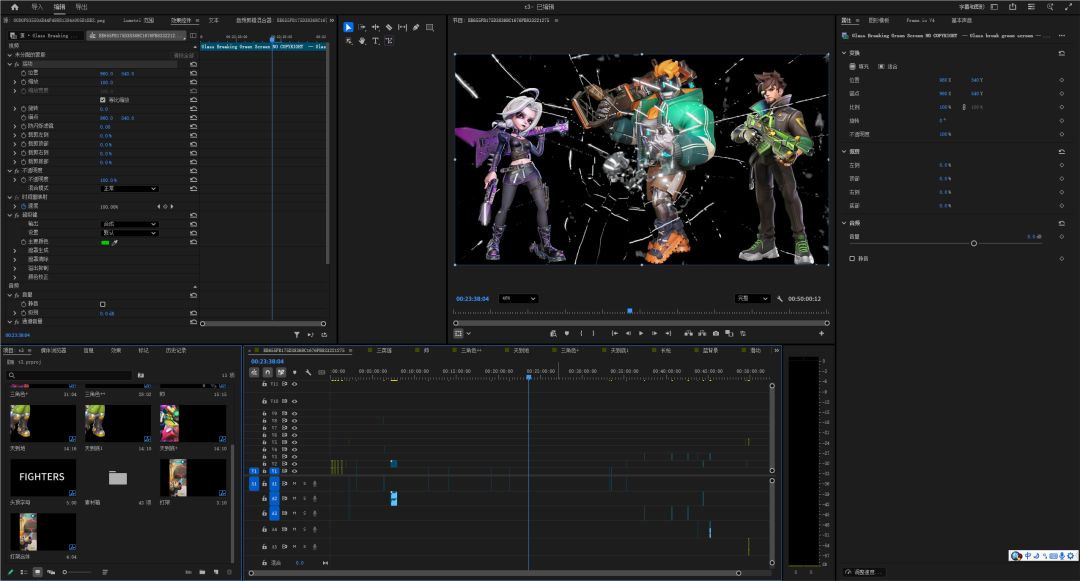
Task: Select the Ripple Edit tool
Action: pos(375,28)
